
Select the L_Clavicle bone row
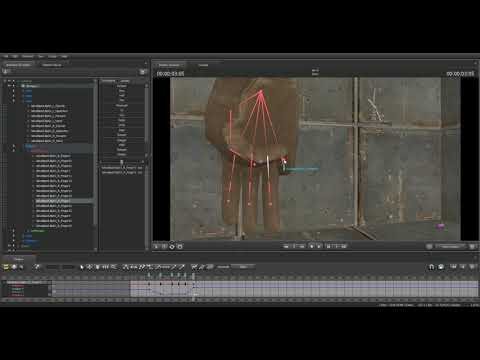pyautogui.click(x=47, y=106)
